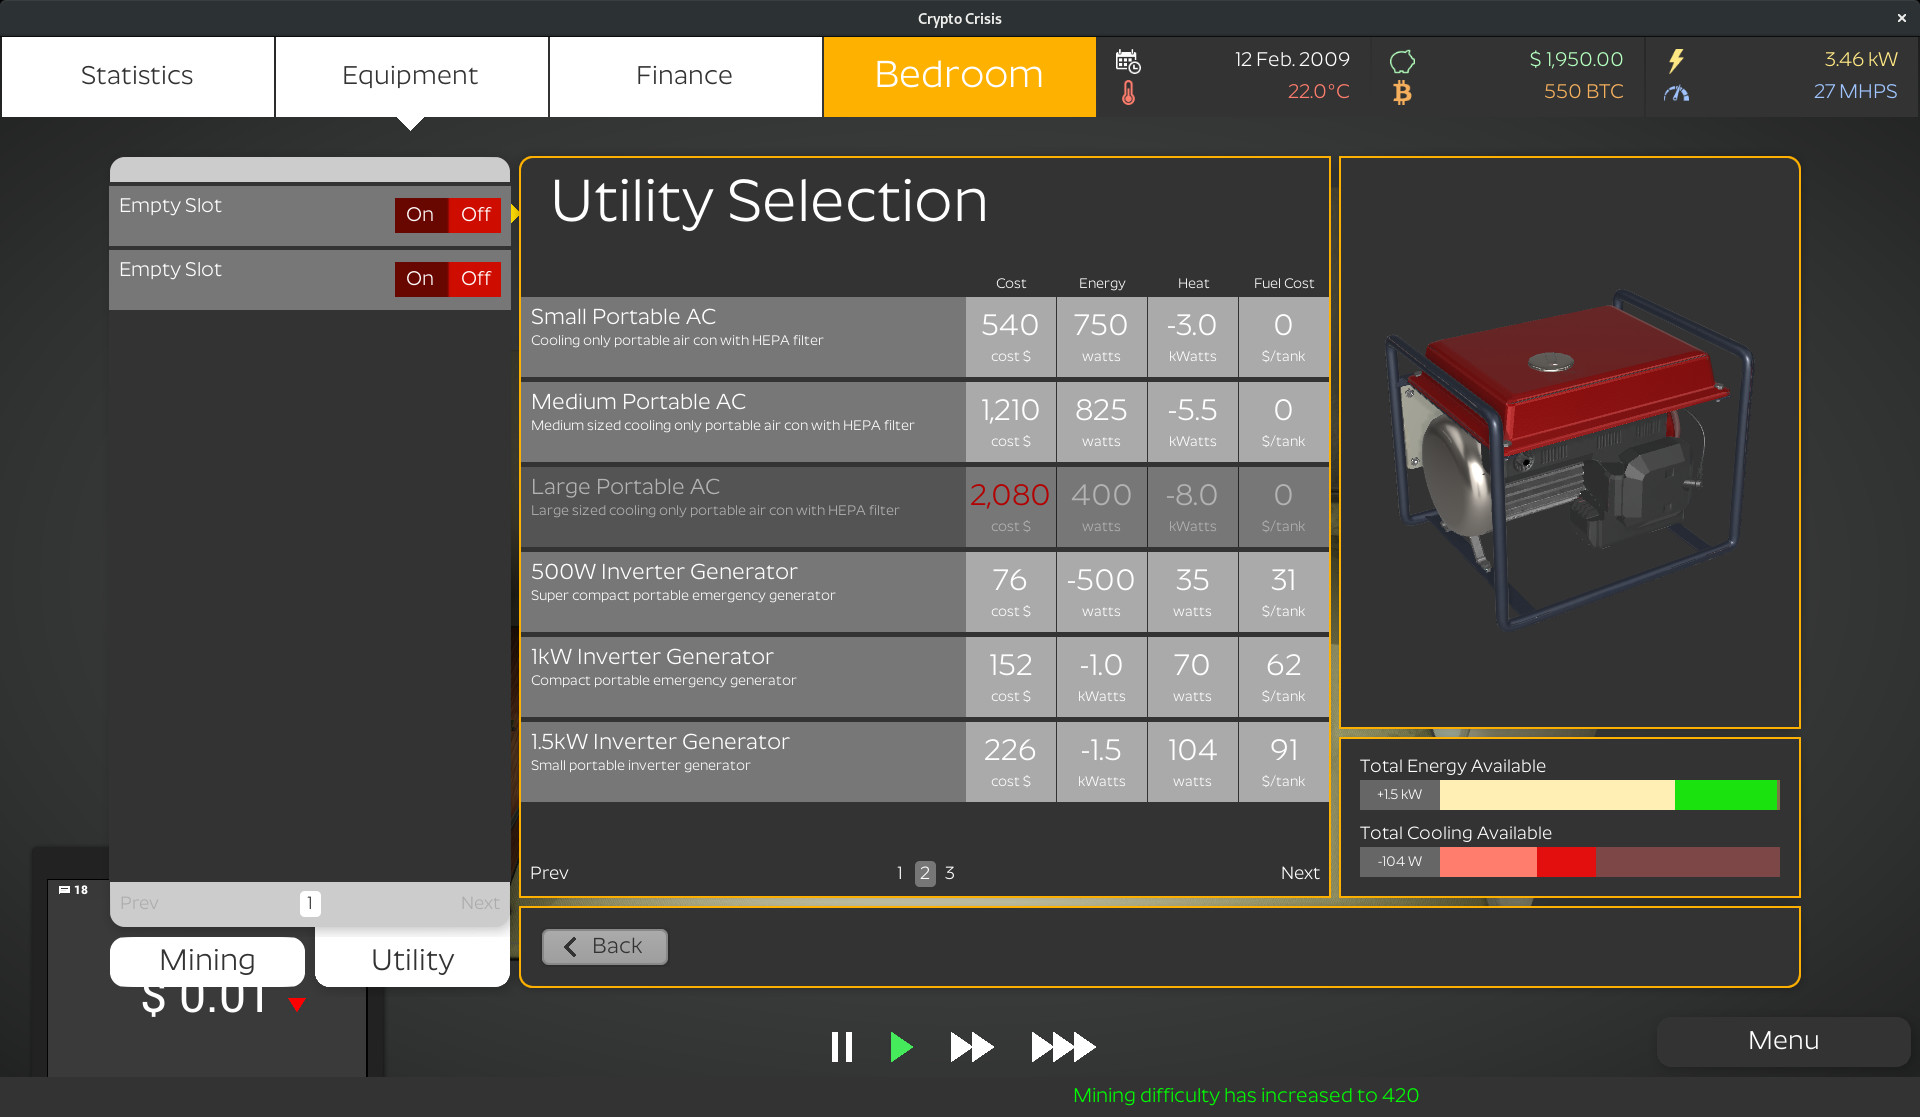Switch the second Empty Slot to Off
Image resolution: width=1920 pixels, height=1117 pixels.
[x=476, y=279]
